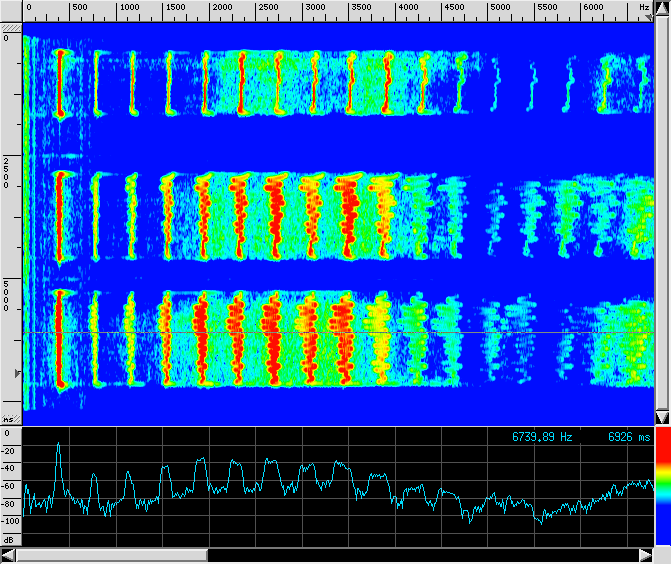Click the horizontal scrollbar thumb
The width and height of the screenshot is (671, 564).
[112, 555]
